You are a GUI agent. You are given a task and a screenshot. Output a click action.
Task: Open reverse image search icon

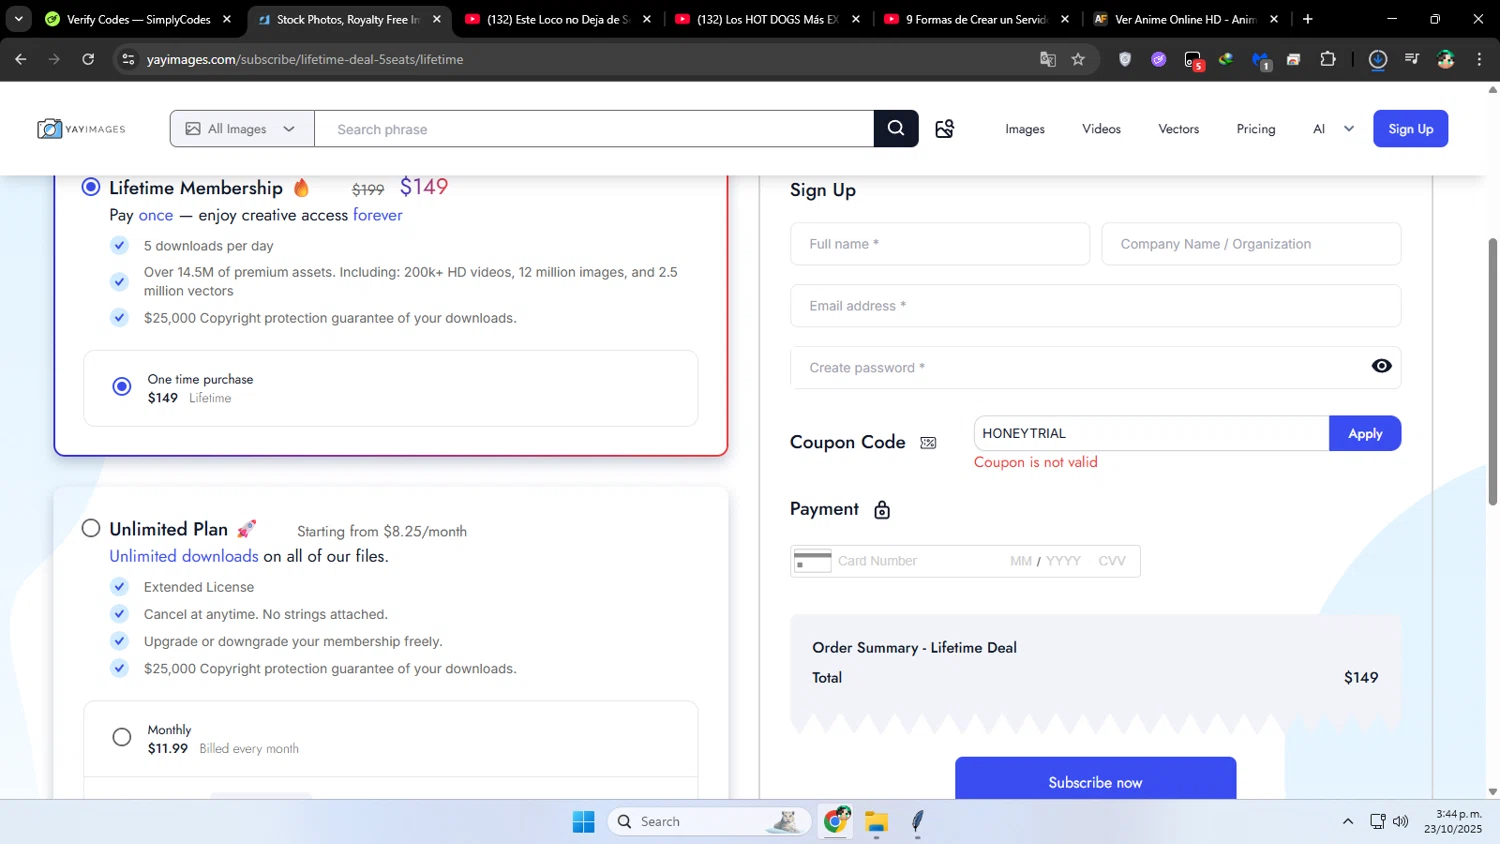(944, 129)
